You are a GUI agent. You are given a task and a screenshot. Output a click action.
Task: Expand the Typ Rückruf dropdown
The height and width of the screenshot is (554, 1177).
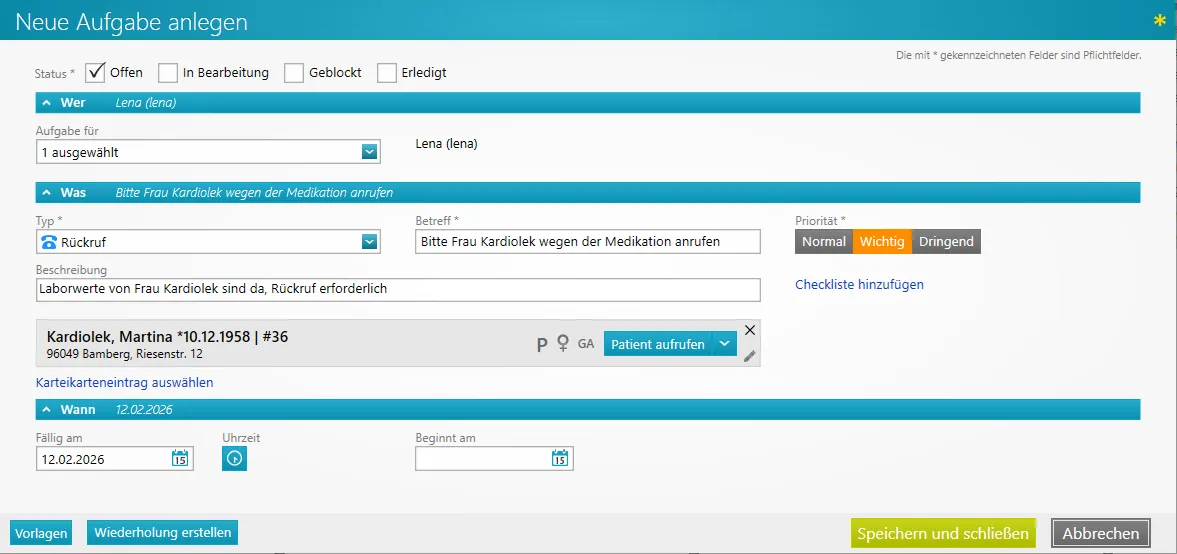[x=369, y=242]
